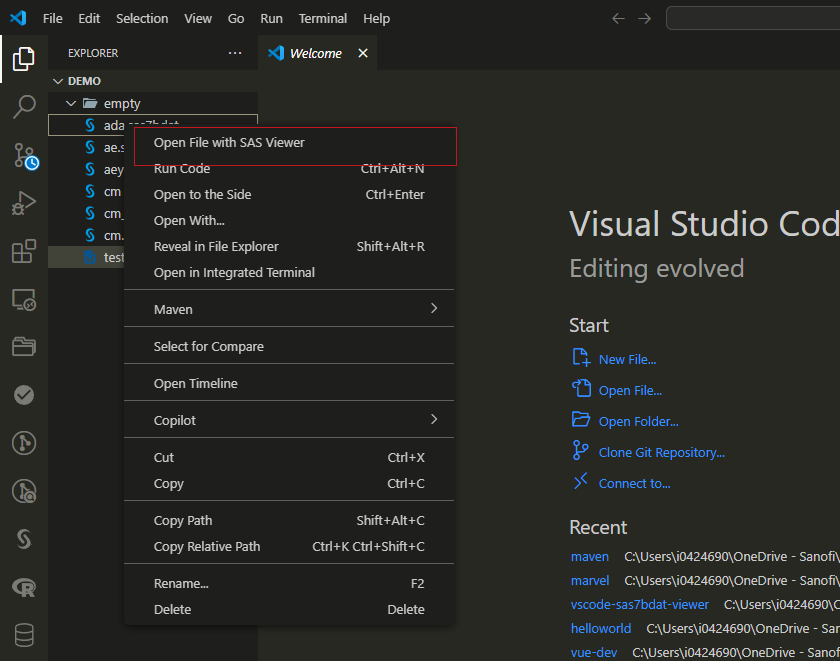The width and height of the screenshot is (840, 661).
Task: Choose Open to the Side
Action: point(289,194)
